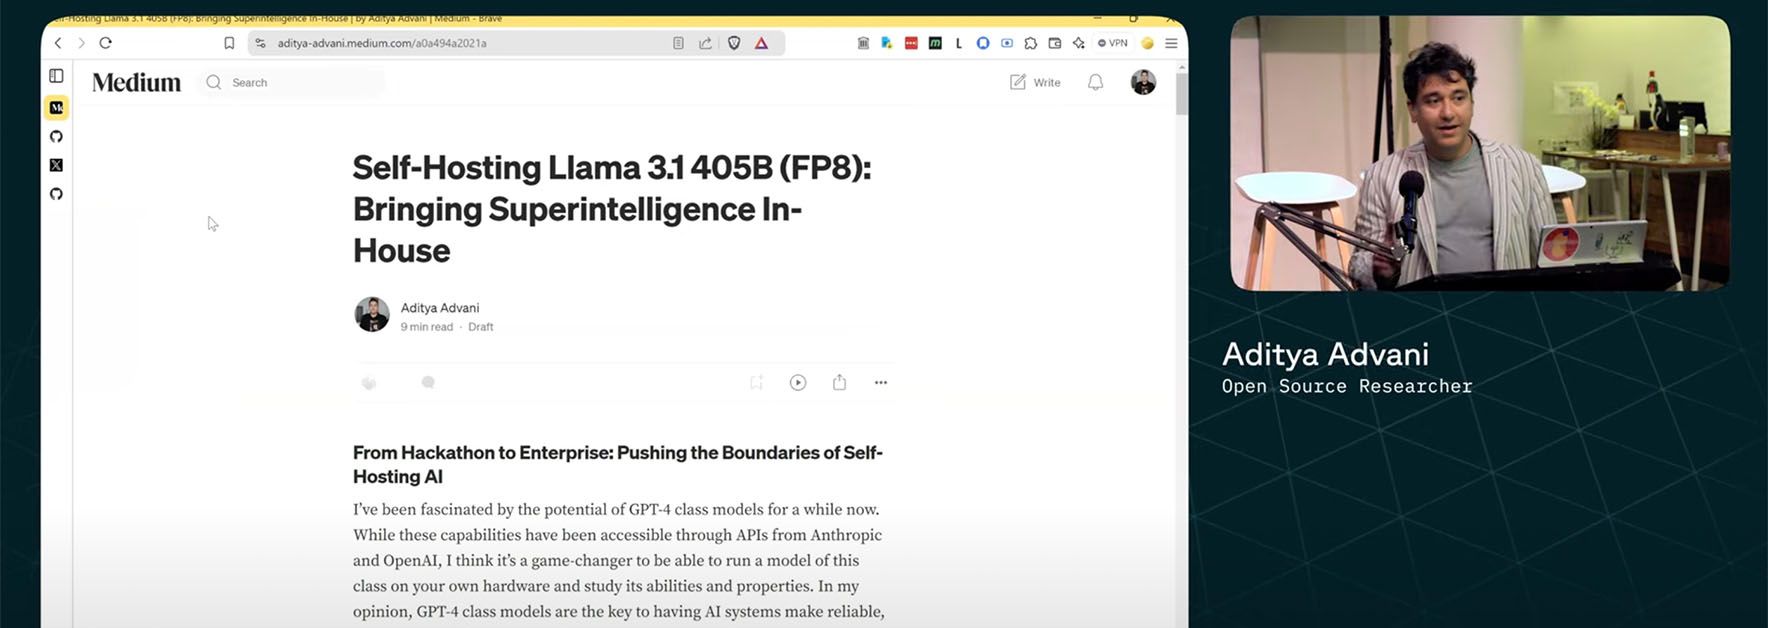This screenshot has height=628, width=1768.
Task: Open Medium in the sidebar
Action: tap(56, 107)
